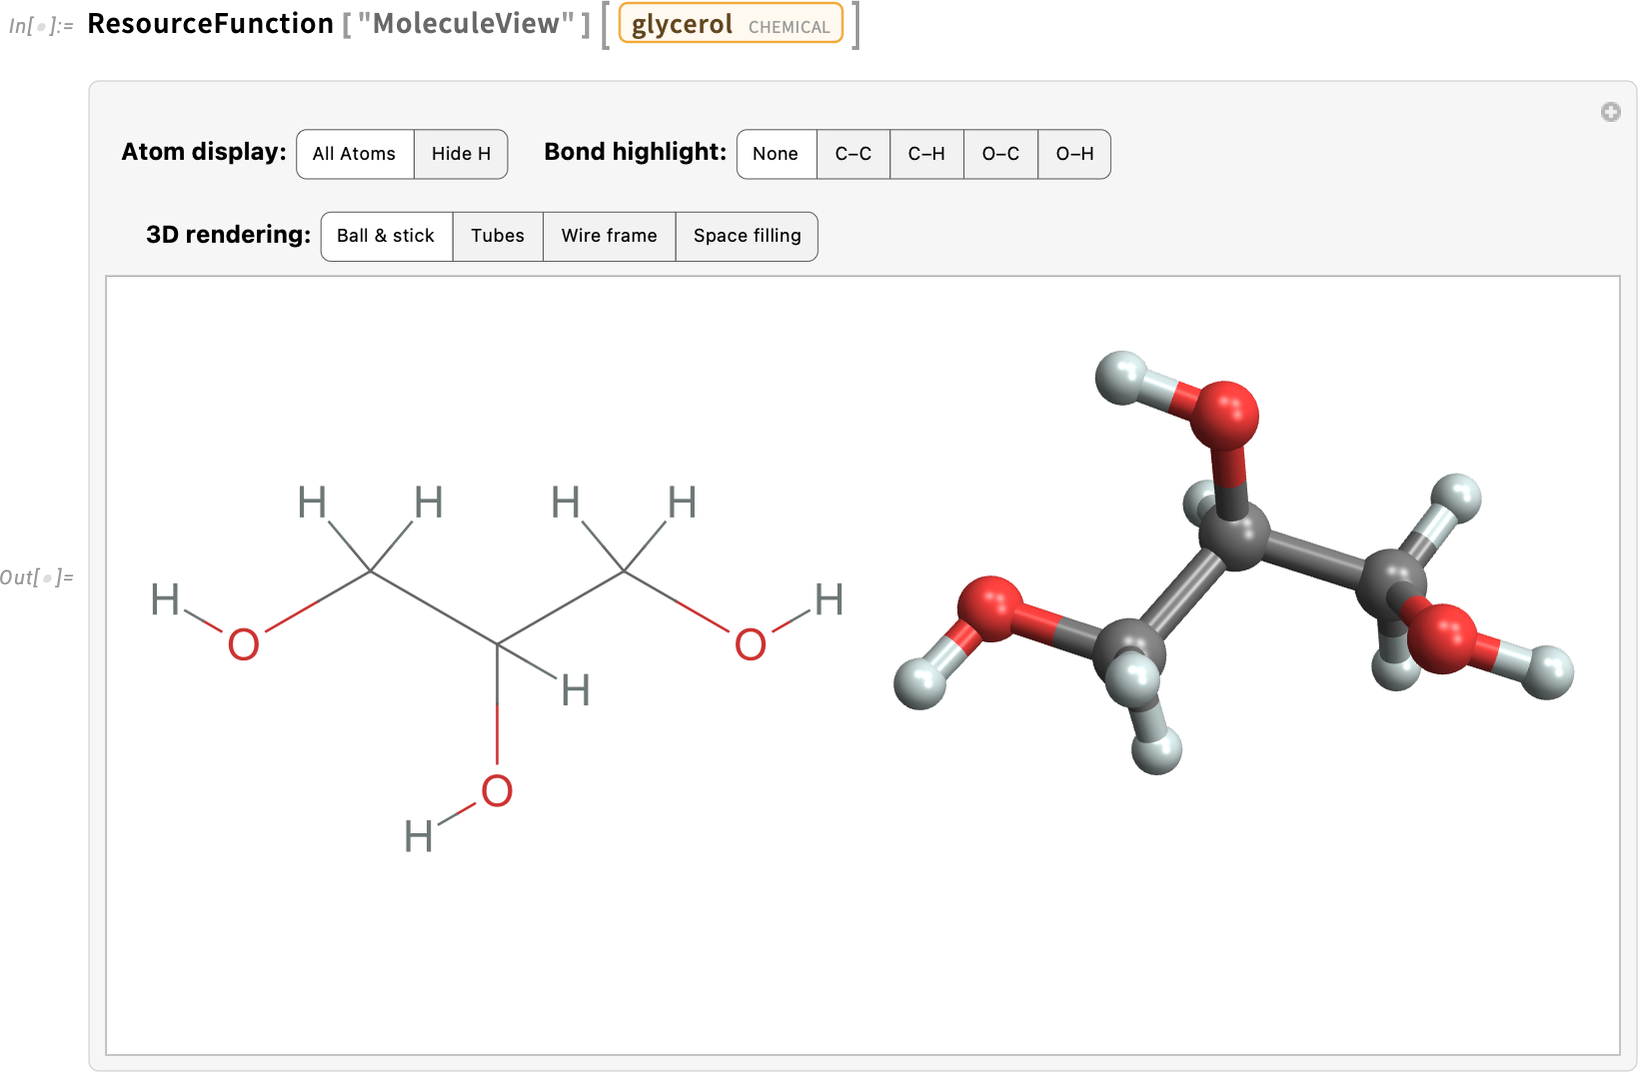
Task: Highlight C–H bonds in the molecule
Action: click(926, 154)
